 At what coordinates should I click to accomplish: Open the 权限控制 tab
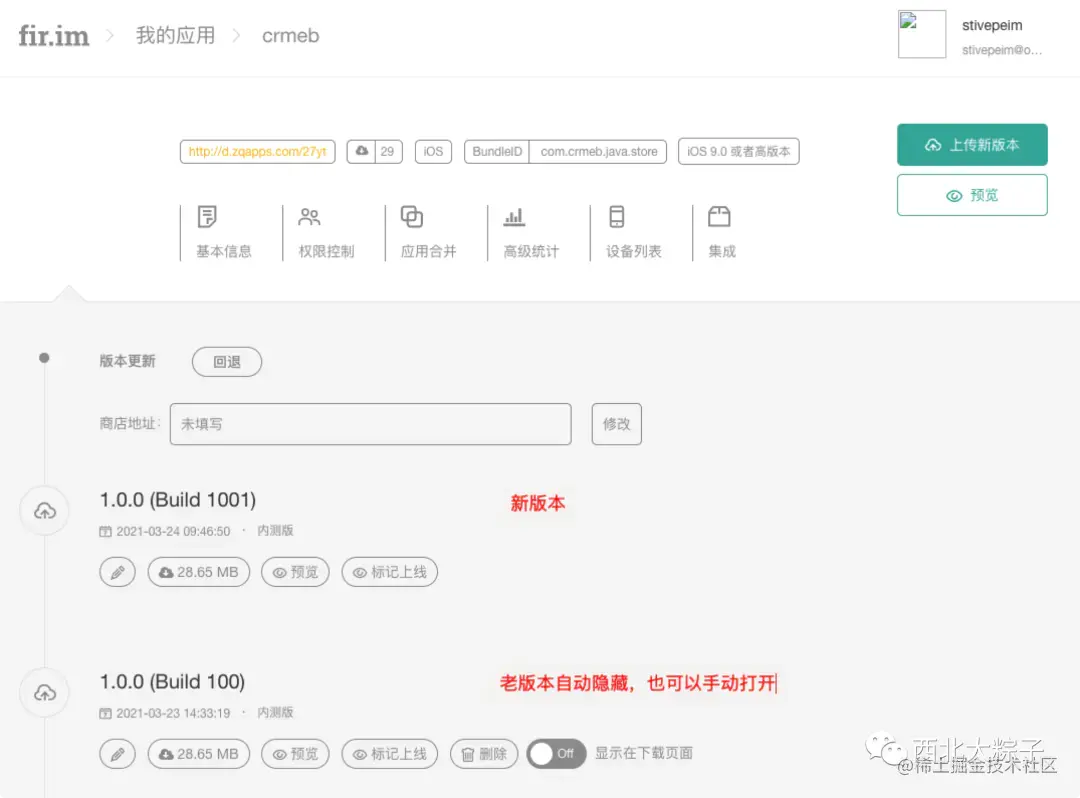click(x=326, y=233)
